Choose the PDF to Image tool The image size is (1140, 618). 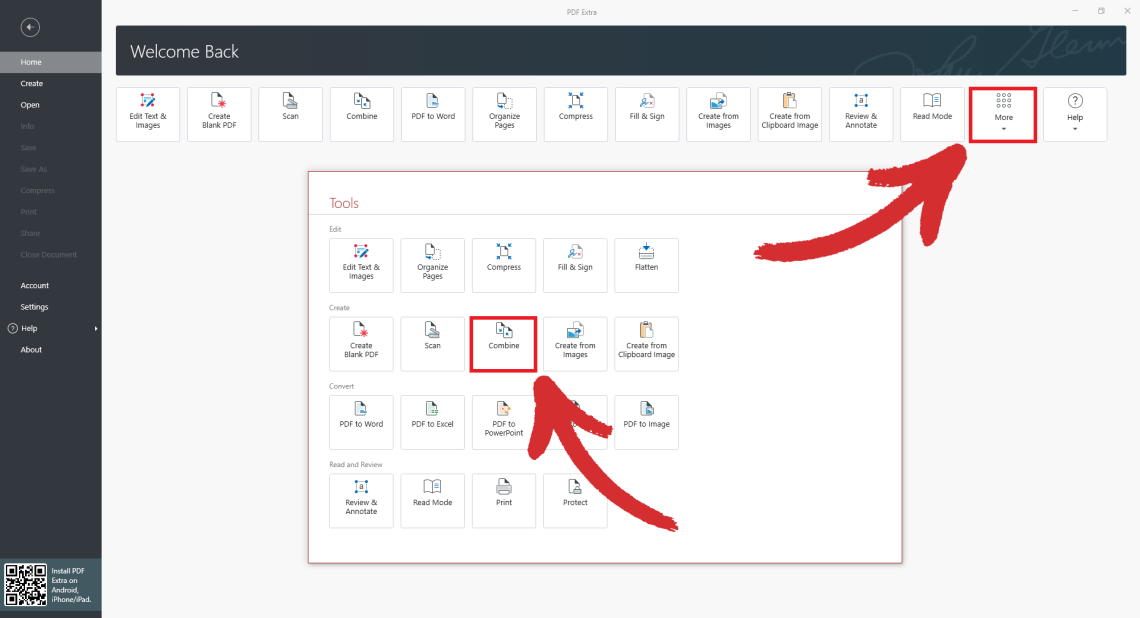click(x=646, y=422)
